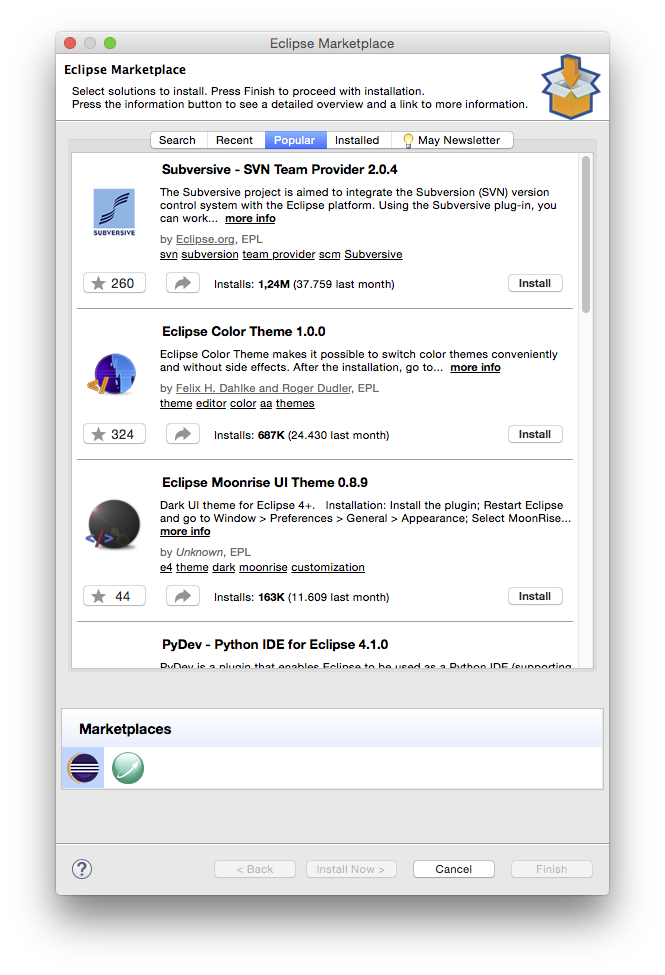665x975 pixels.
Task: Click the Install Now button
Action: point(351,869)
